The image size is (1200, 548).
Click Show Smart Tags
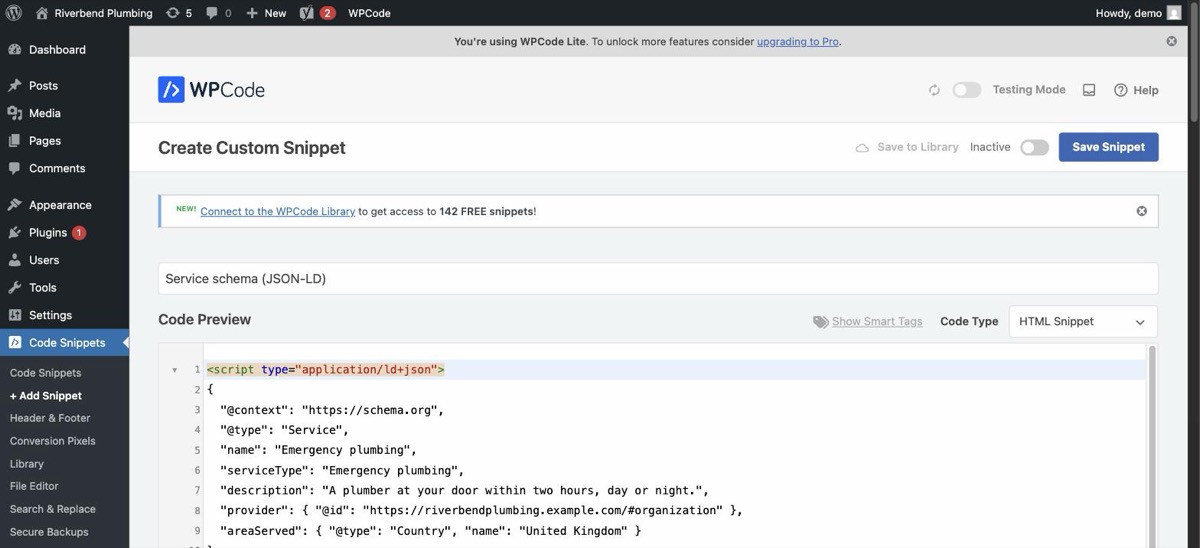click(868, 322)
